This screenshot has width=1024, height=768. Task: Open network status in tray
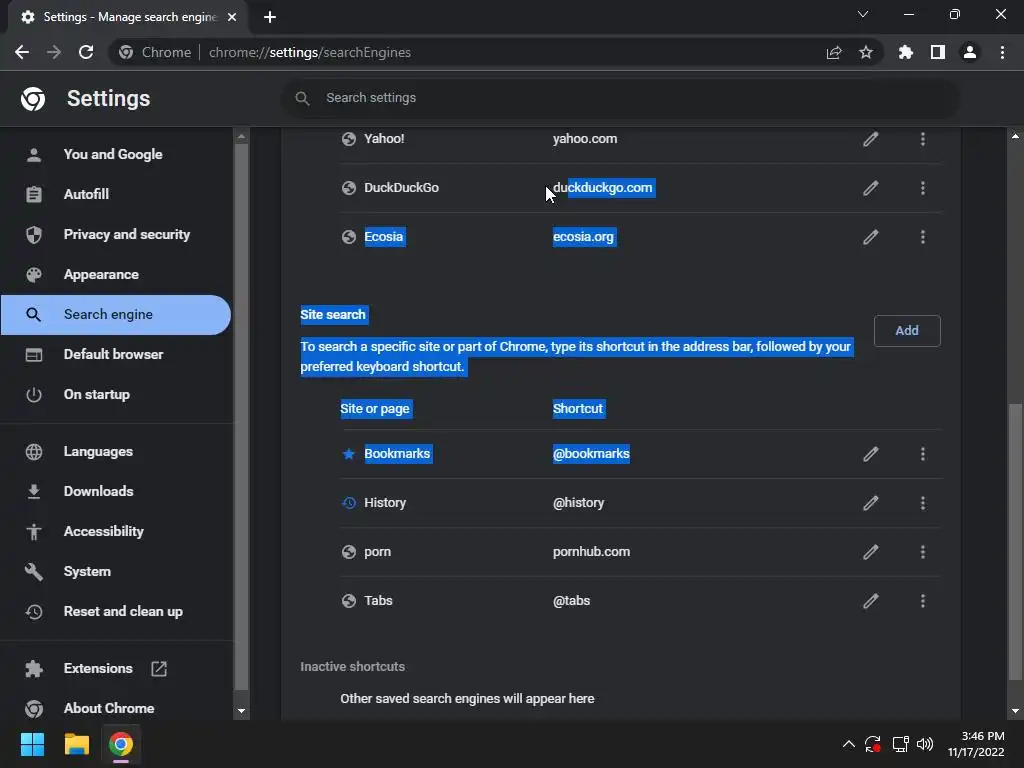[901, 744]
